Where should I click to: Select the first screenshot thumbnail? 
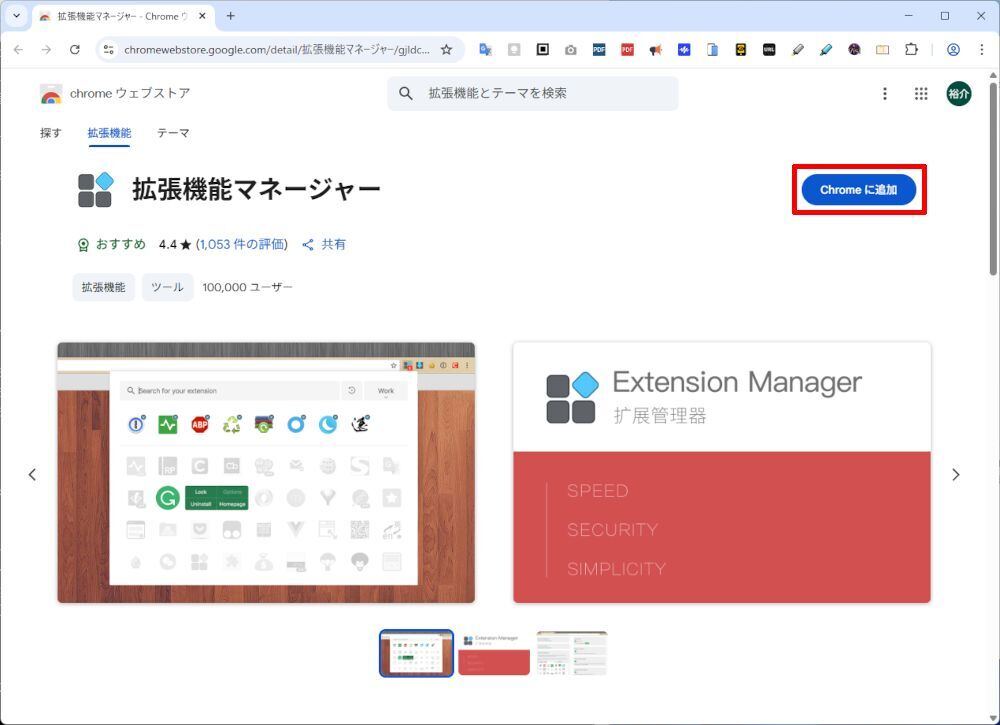click(416, 653)
